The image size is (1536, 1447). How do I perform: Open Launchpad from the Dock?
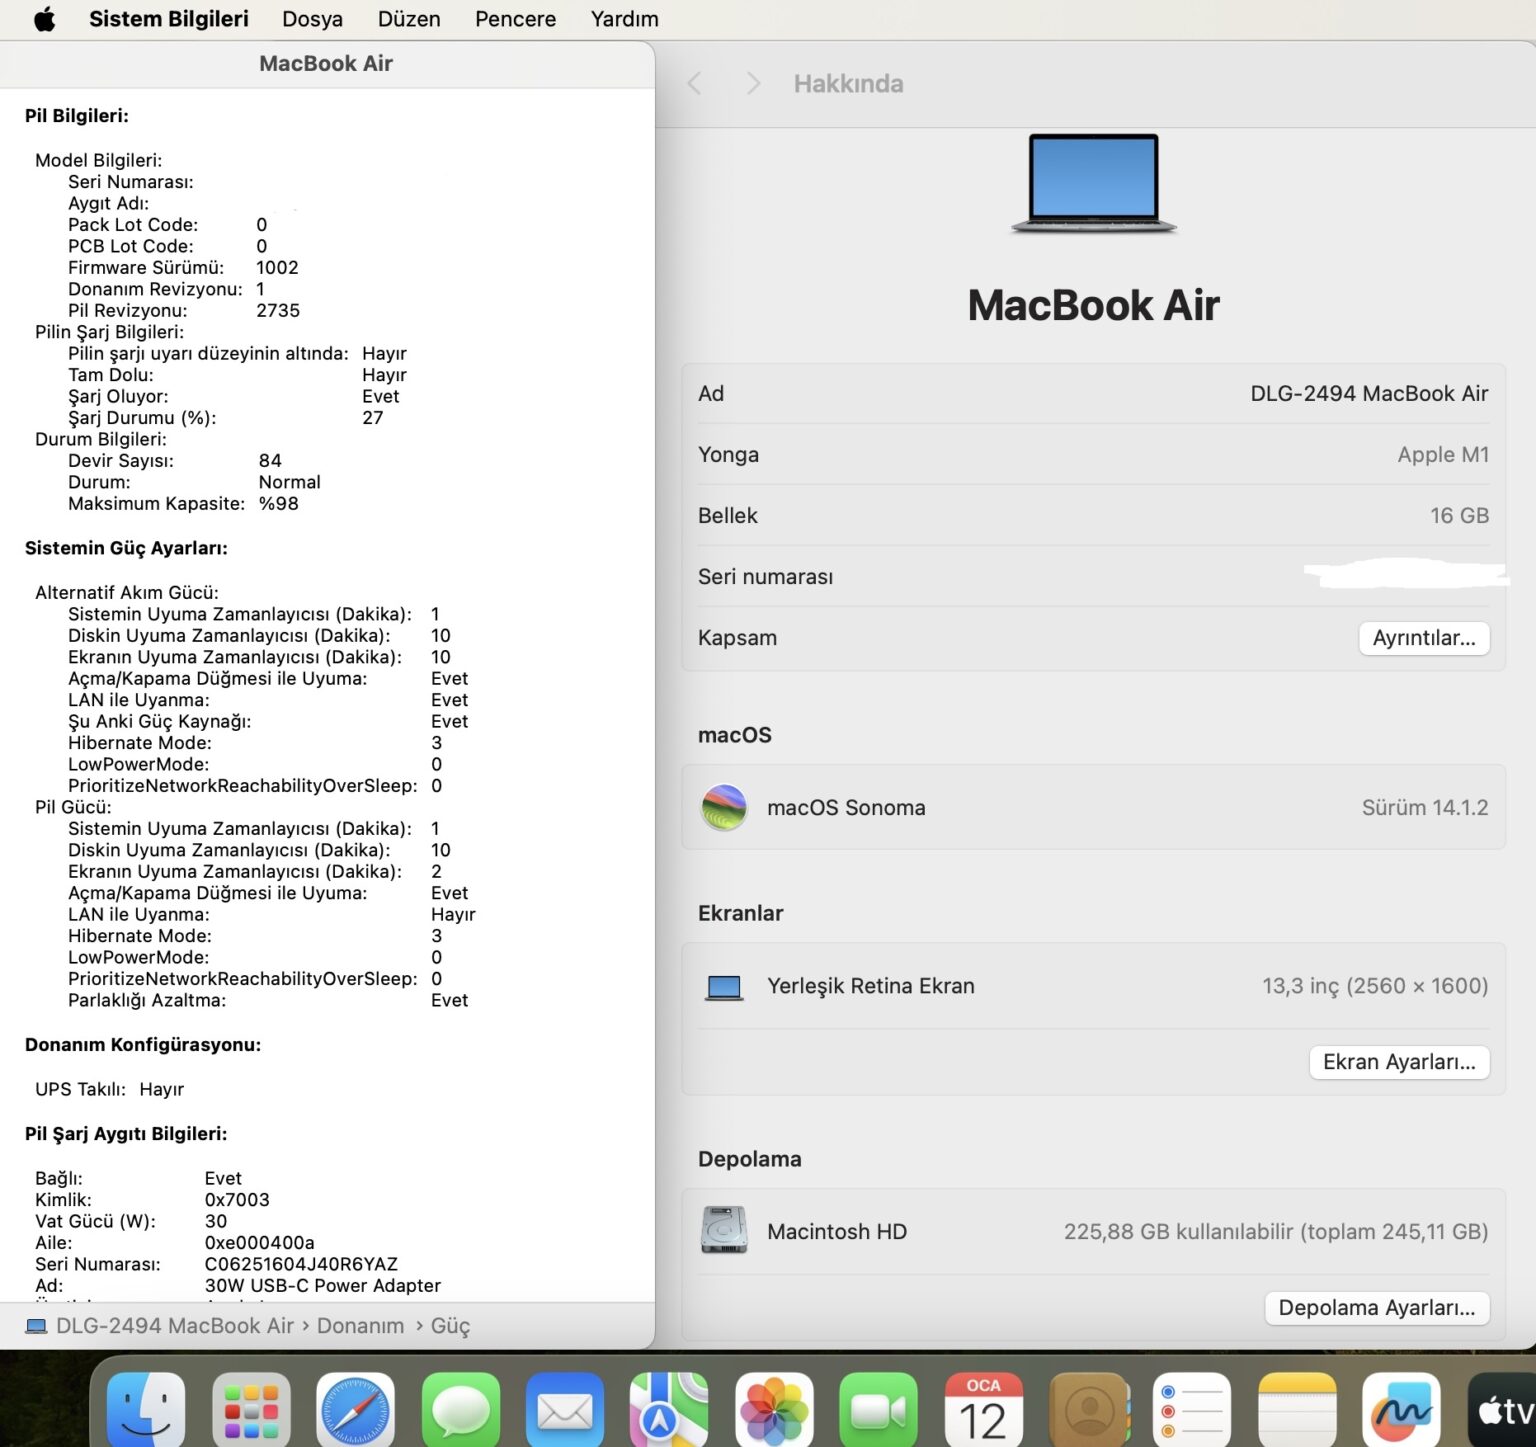(x=251, y=1410)
